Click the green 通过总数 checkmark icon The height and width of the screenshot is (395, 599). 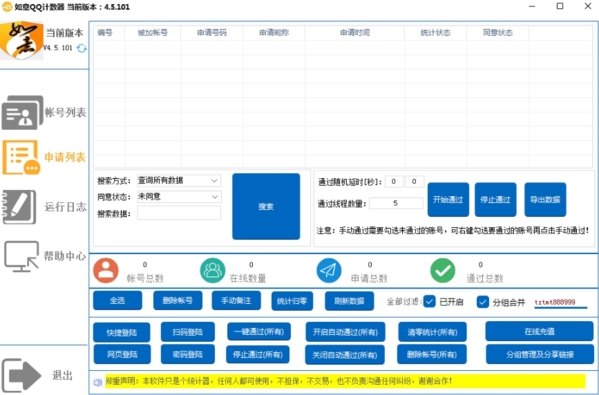(x=443, y=270)
